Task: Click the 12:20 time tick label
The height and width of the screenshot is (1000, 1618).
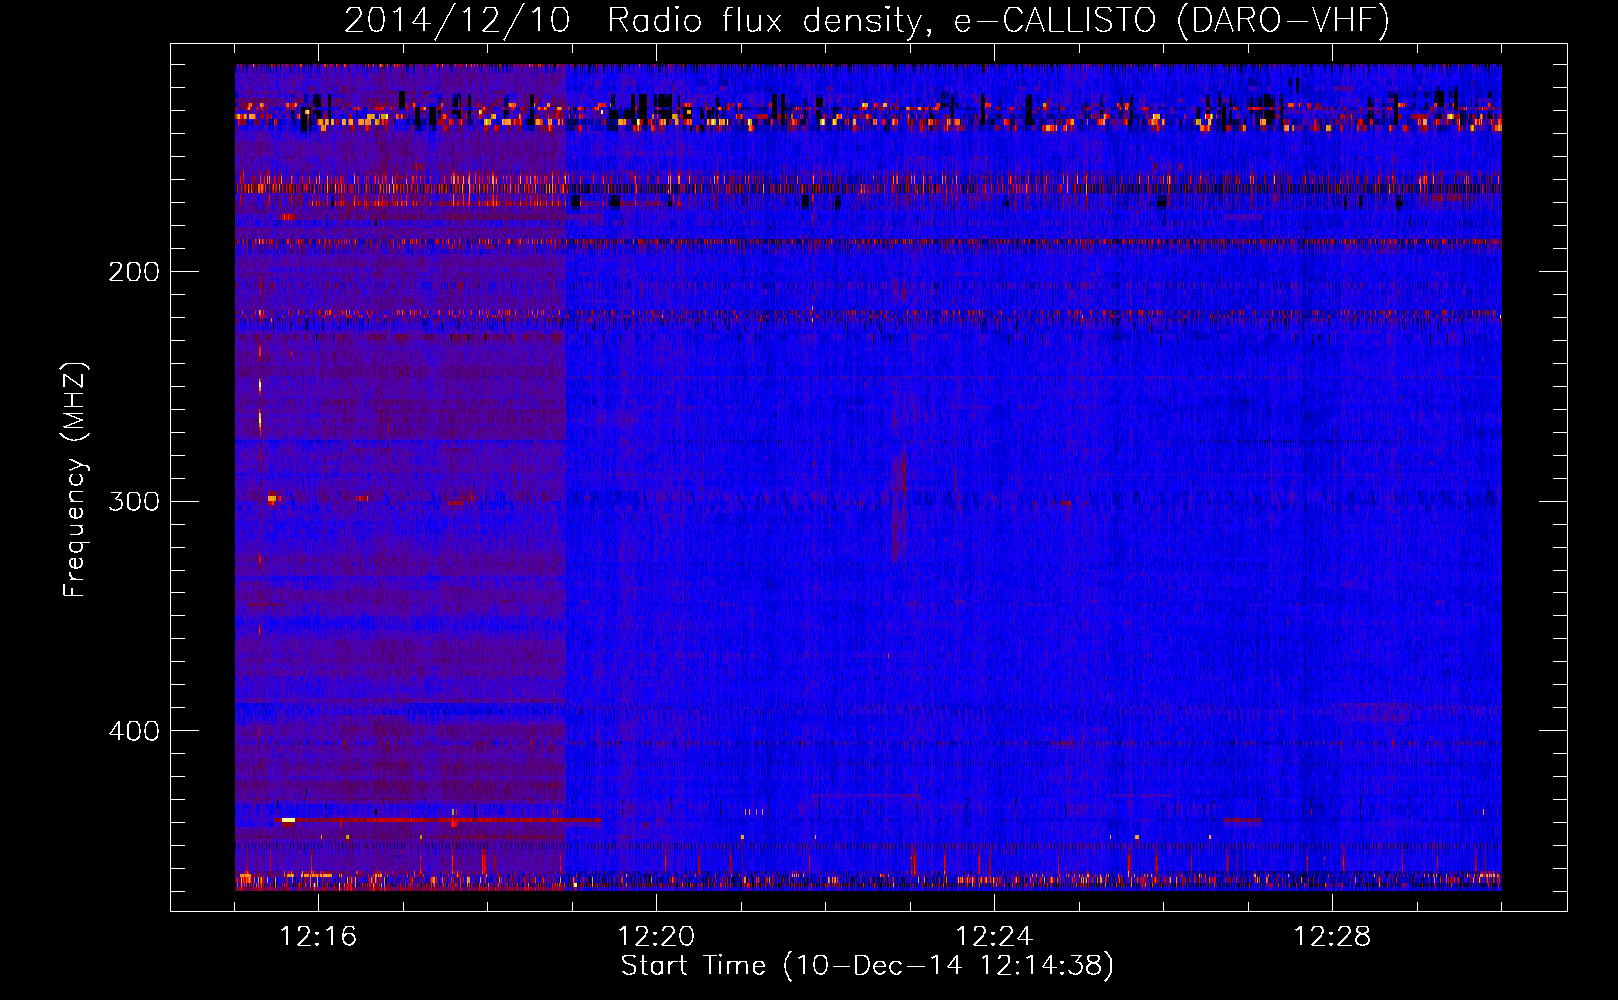Action: click(x=656, y=937)
